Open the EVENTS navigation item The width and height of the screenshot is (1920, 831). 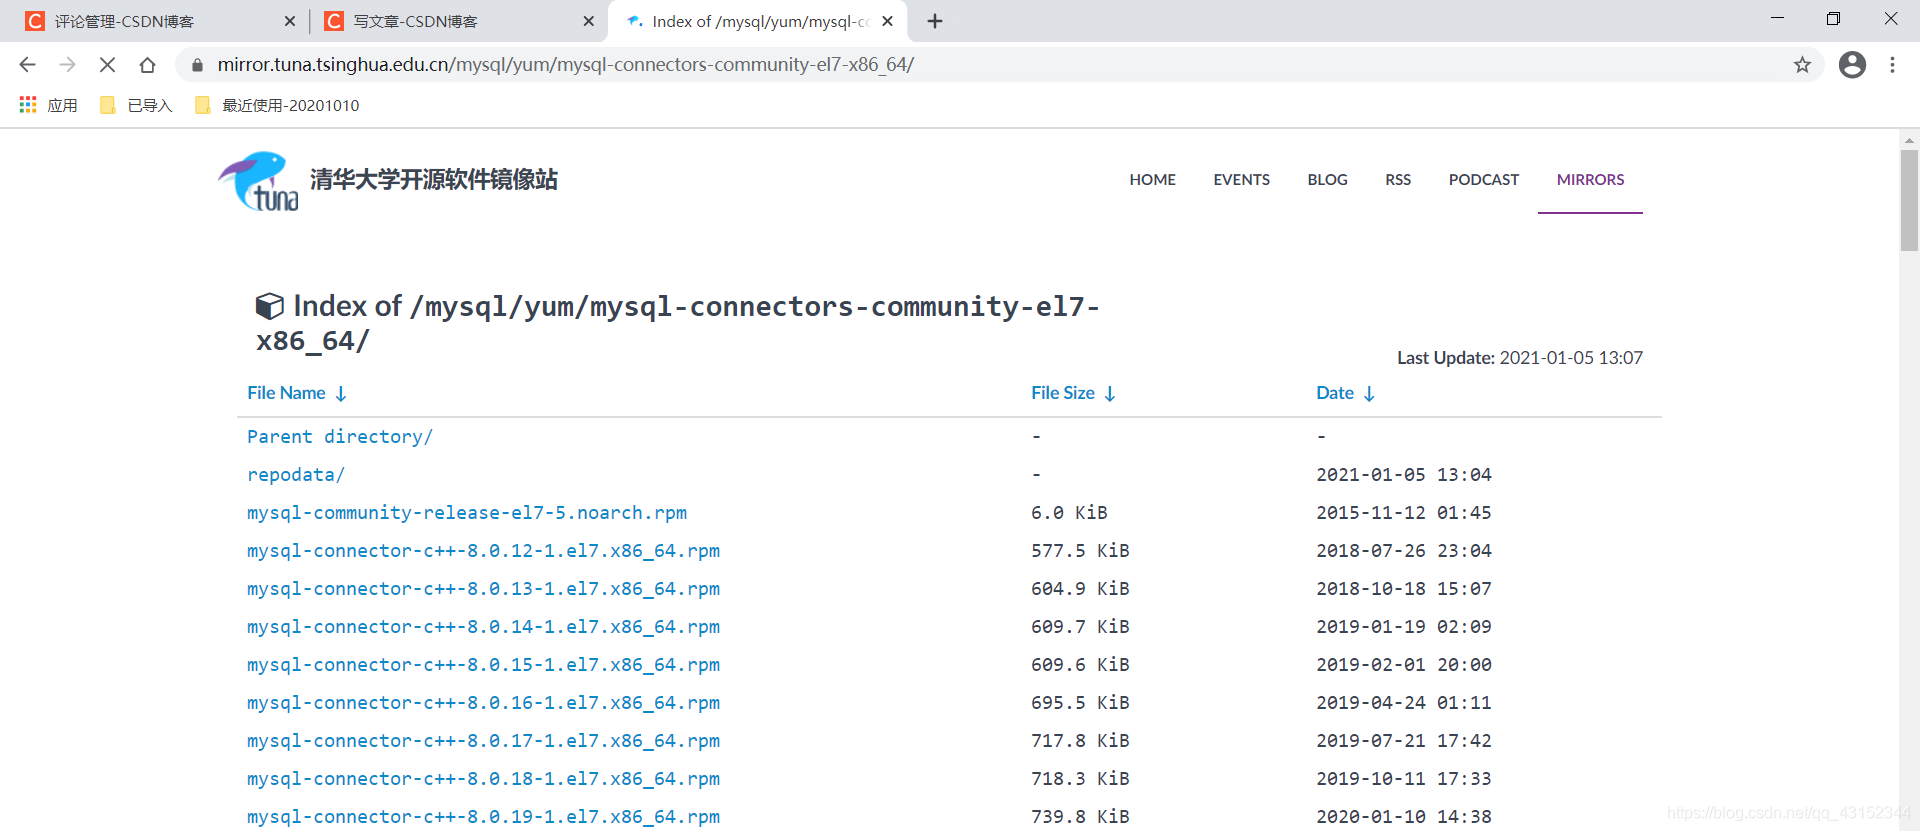[x=1241, y=180]
